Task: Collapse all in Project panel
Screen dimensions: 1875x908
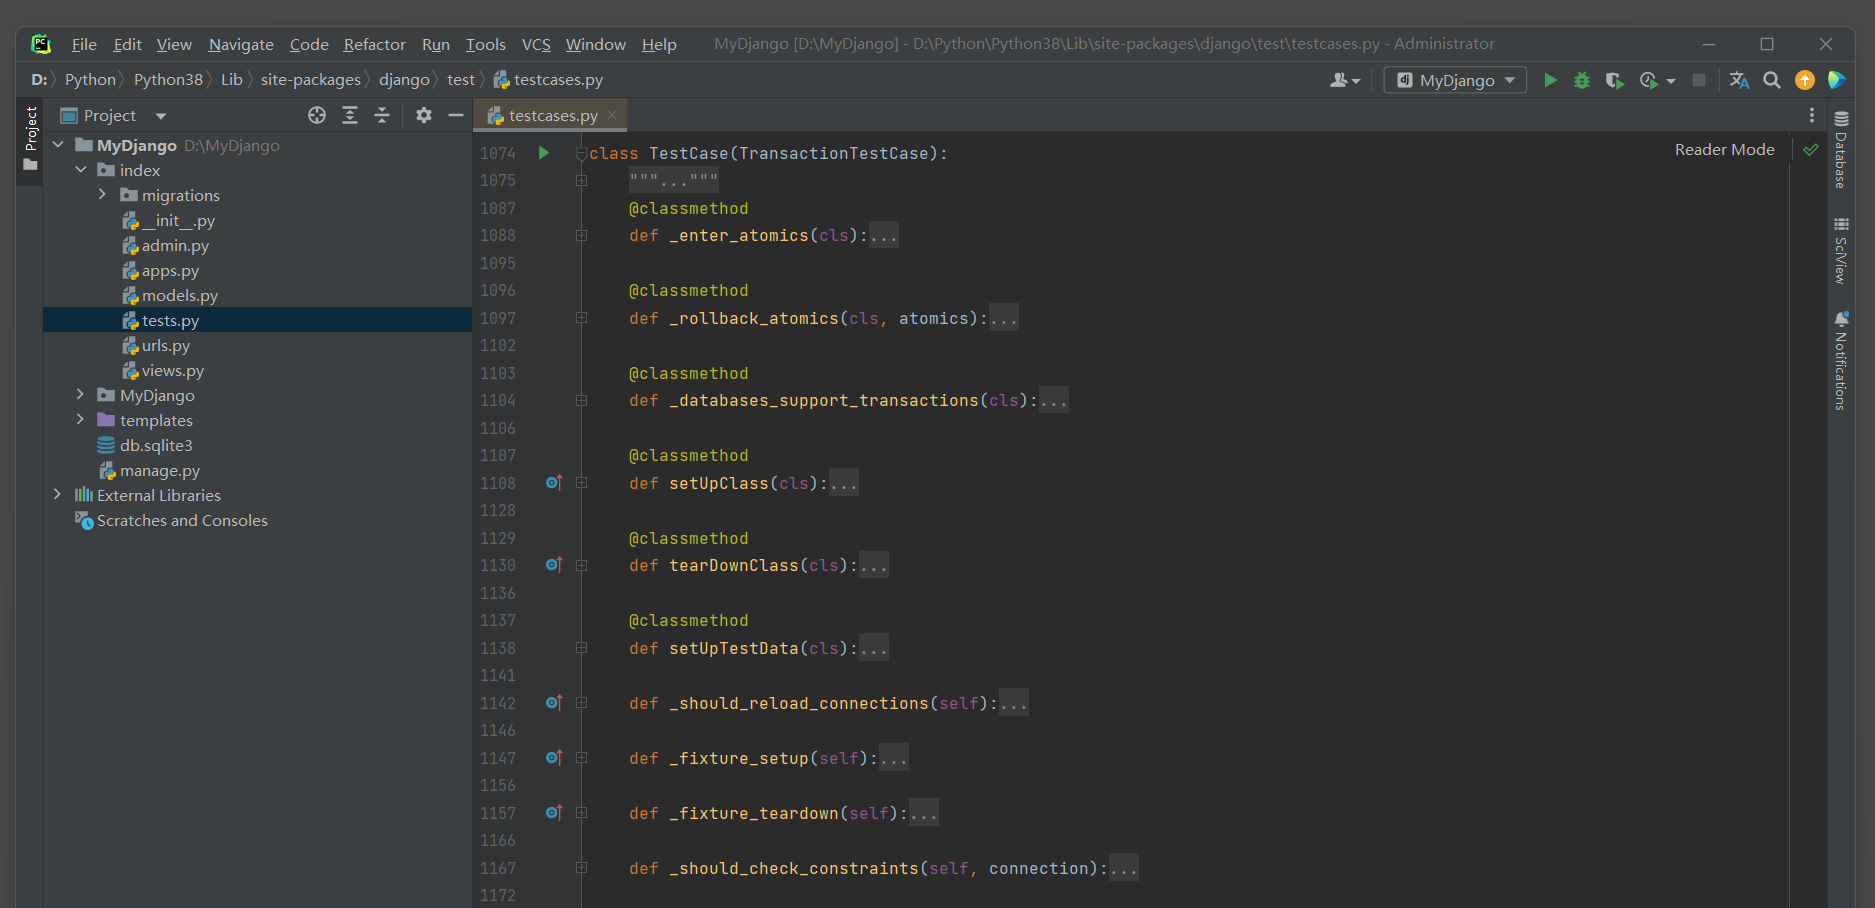Action: 382,115
